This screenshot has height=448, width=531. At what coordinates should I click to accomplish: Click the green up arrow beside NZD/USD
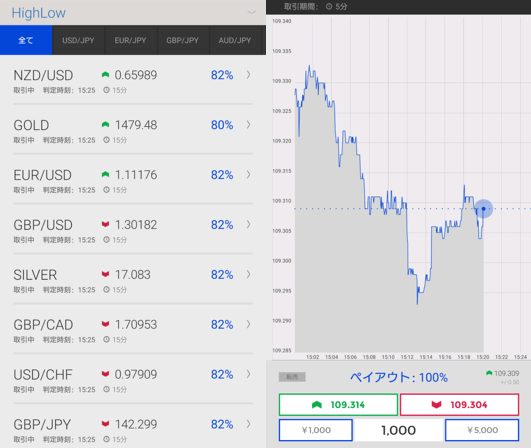105,74
